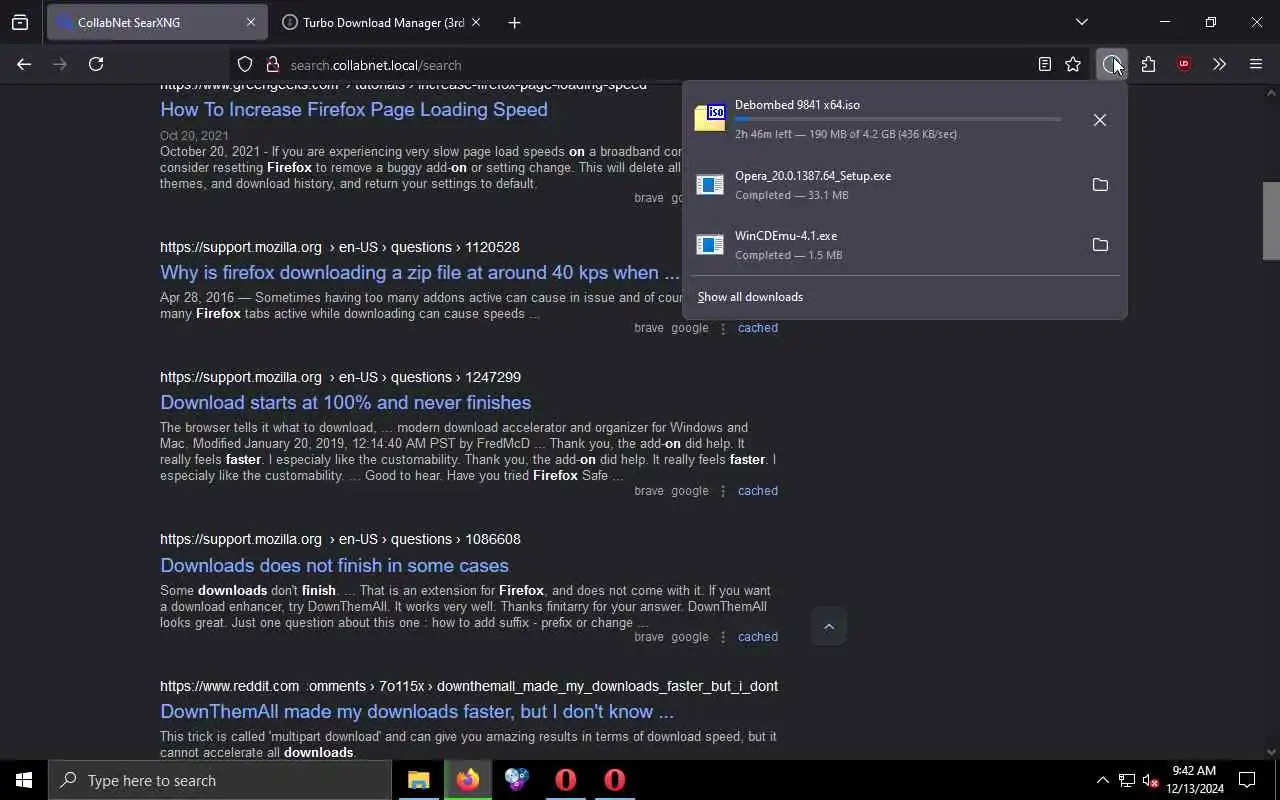
Task: Open Downloads does not finish in some cases
Action: pos(334,565)
